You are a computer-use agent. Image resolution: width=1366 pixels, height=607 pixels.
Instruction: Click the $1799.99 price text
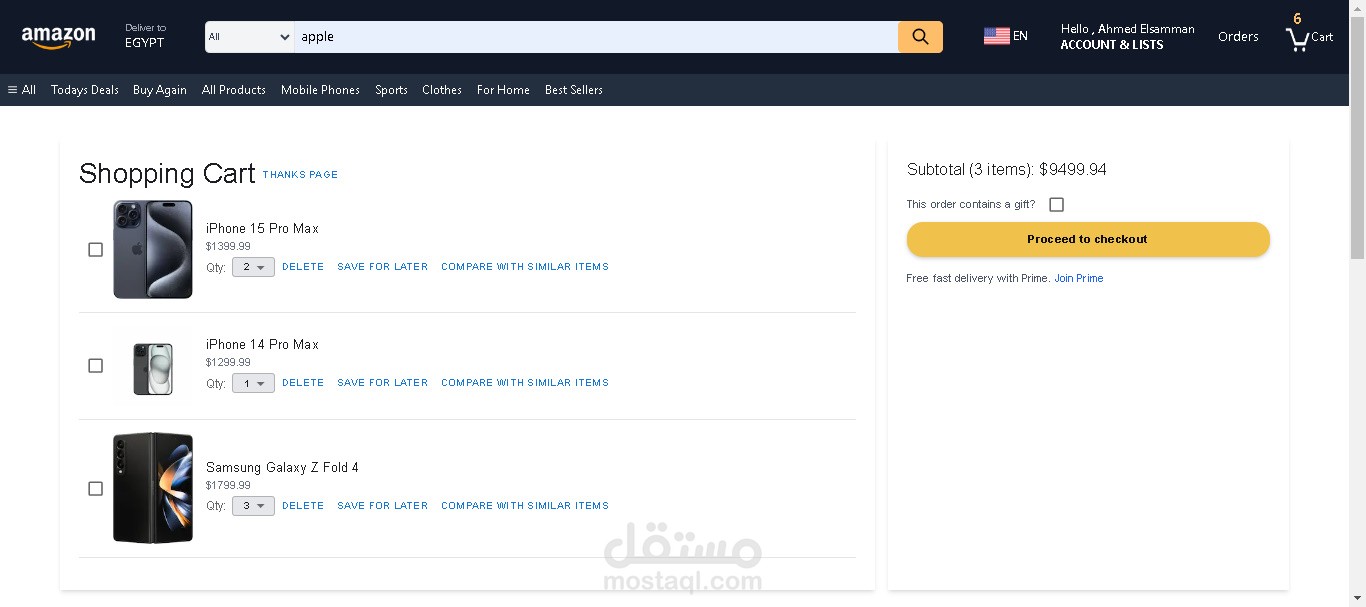click(228, 486)
